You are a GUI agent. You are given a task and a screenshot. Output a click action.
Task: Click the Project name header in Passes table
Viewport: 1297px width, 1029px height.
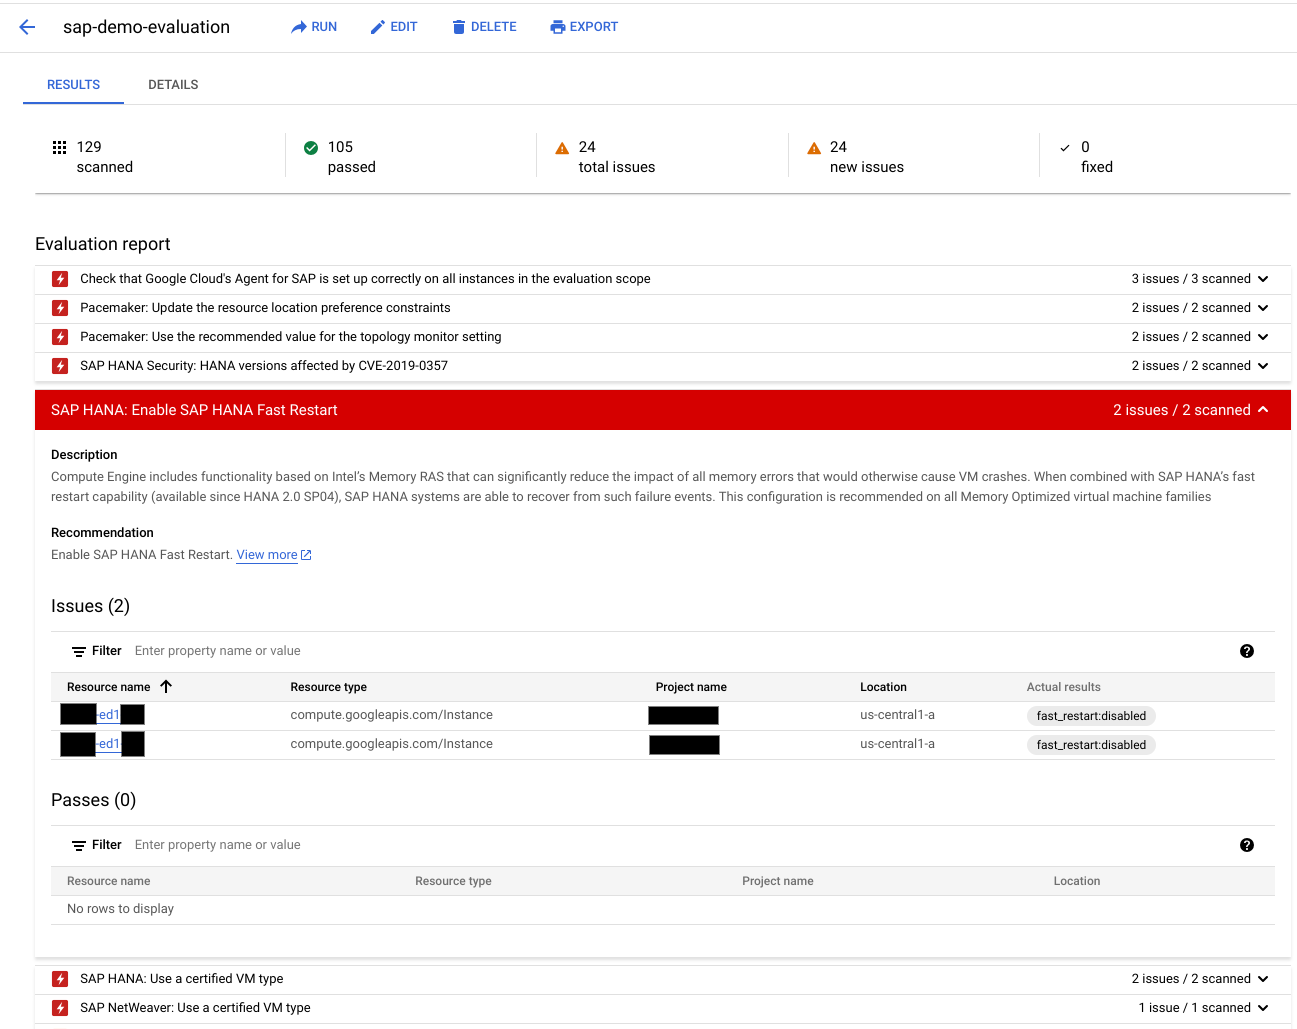(777, 881)
